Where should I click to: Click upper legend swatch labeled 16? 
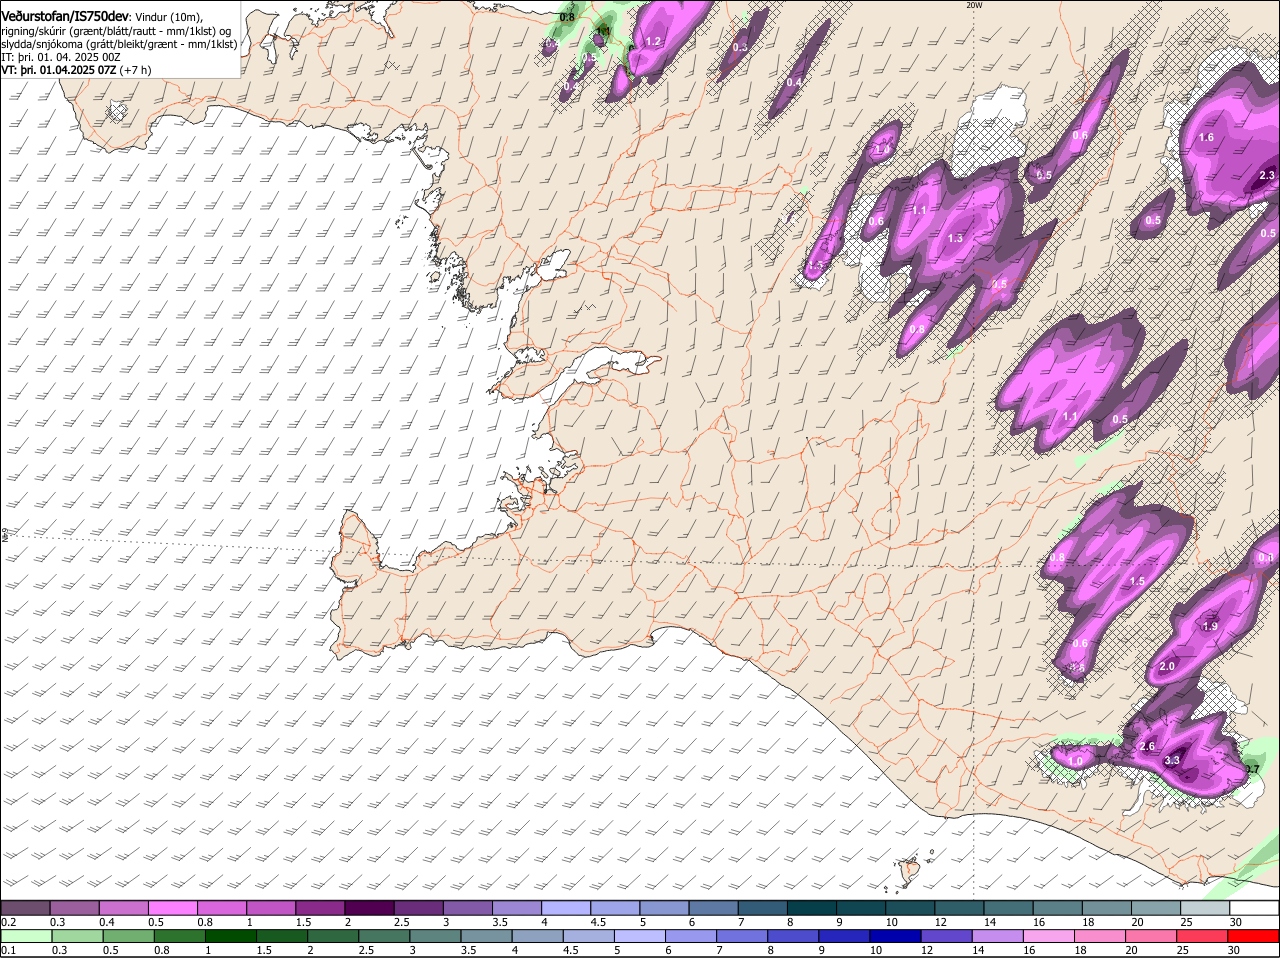click(1057, 908)
